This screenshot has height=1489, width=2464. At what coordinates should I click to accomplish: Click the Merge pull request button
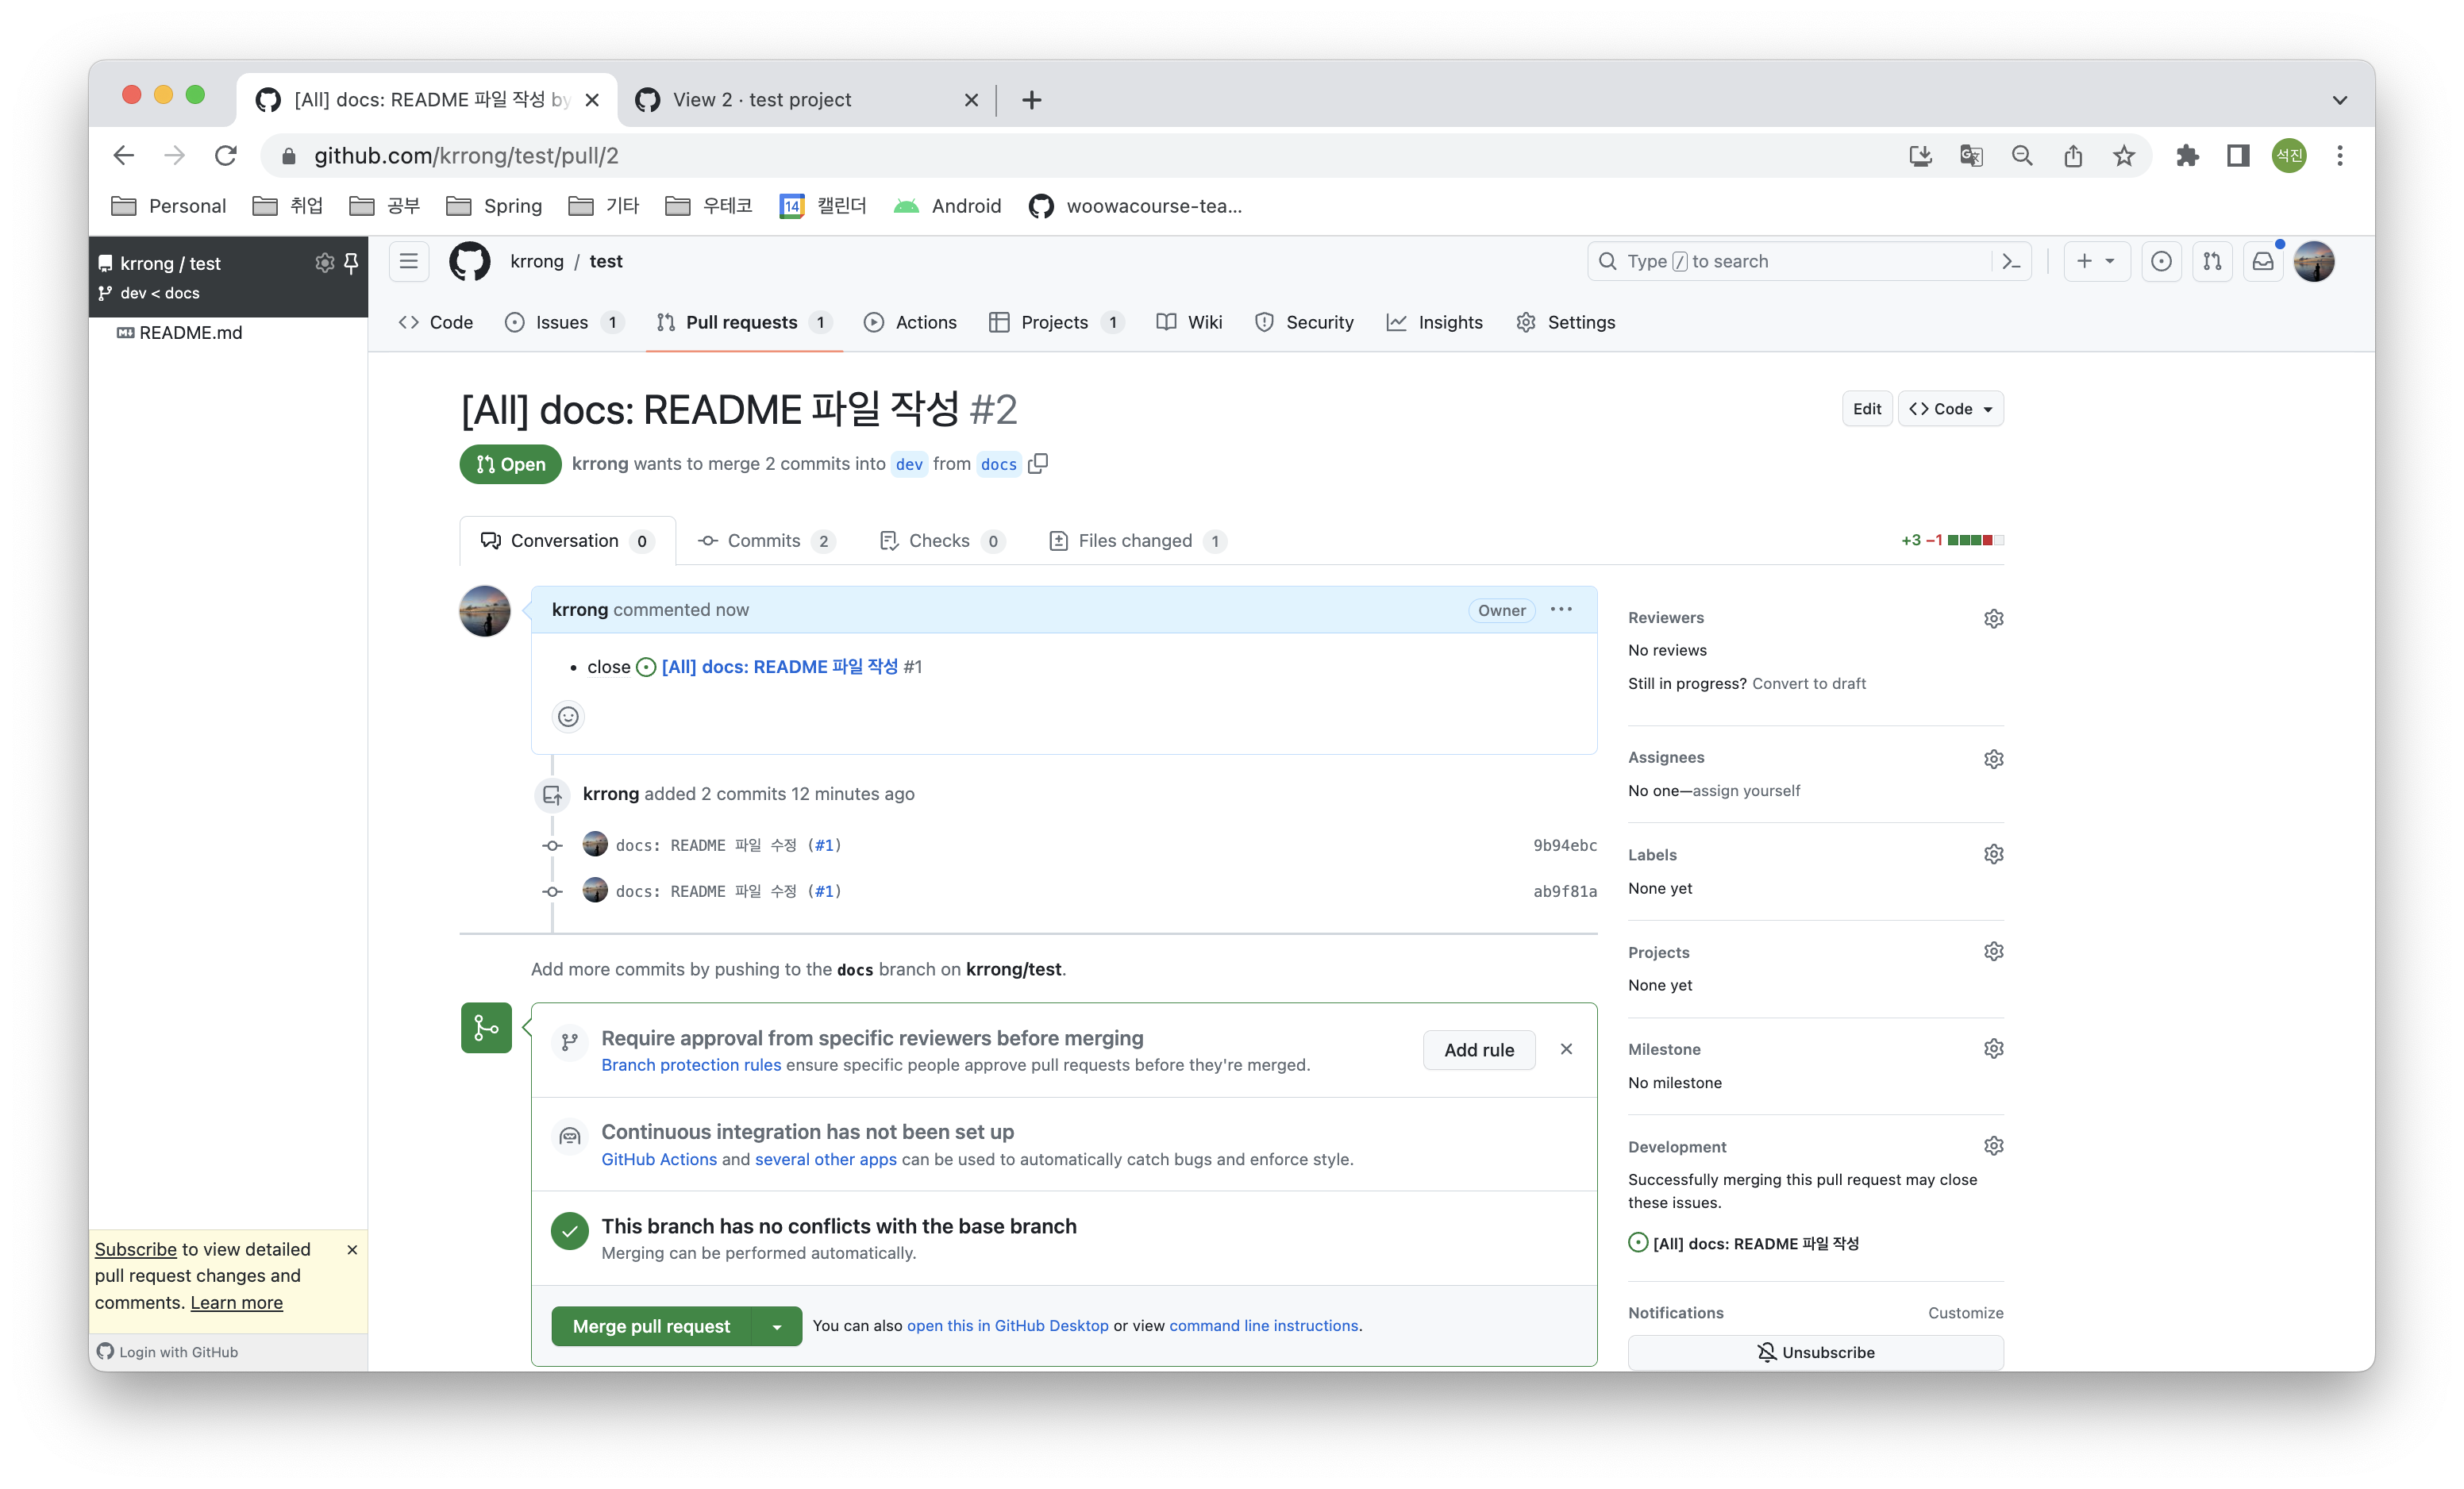[x=651, y=1327]
